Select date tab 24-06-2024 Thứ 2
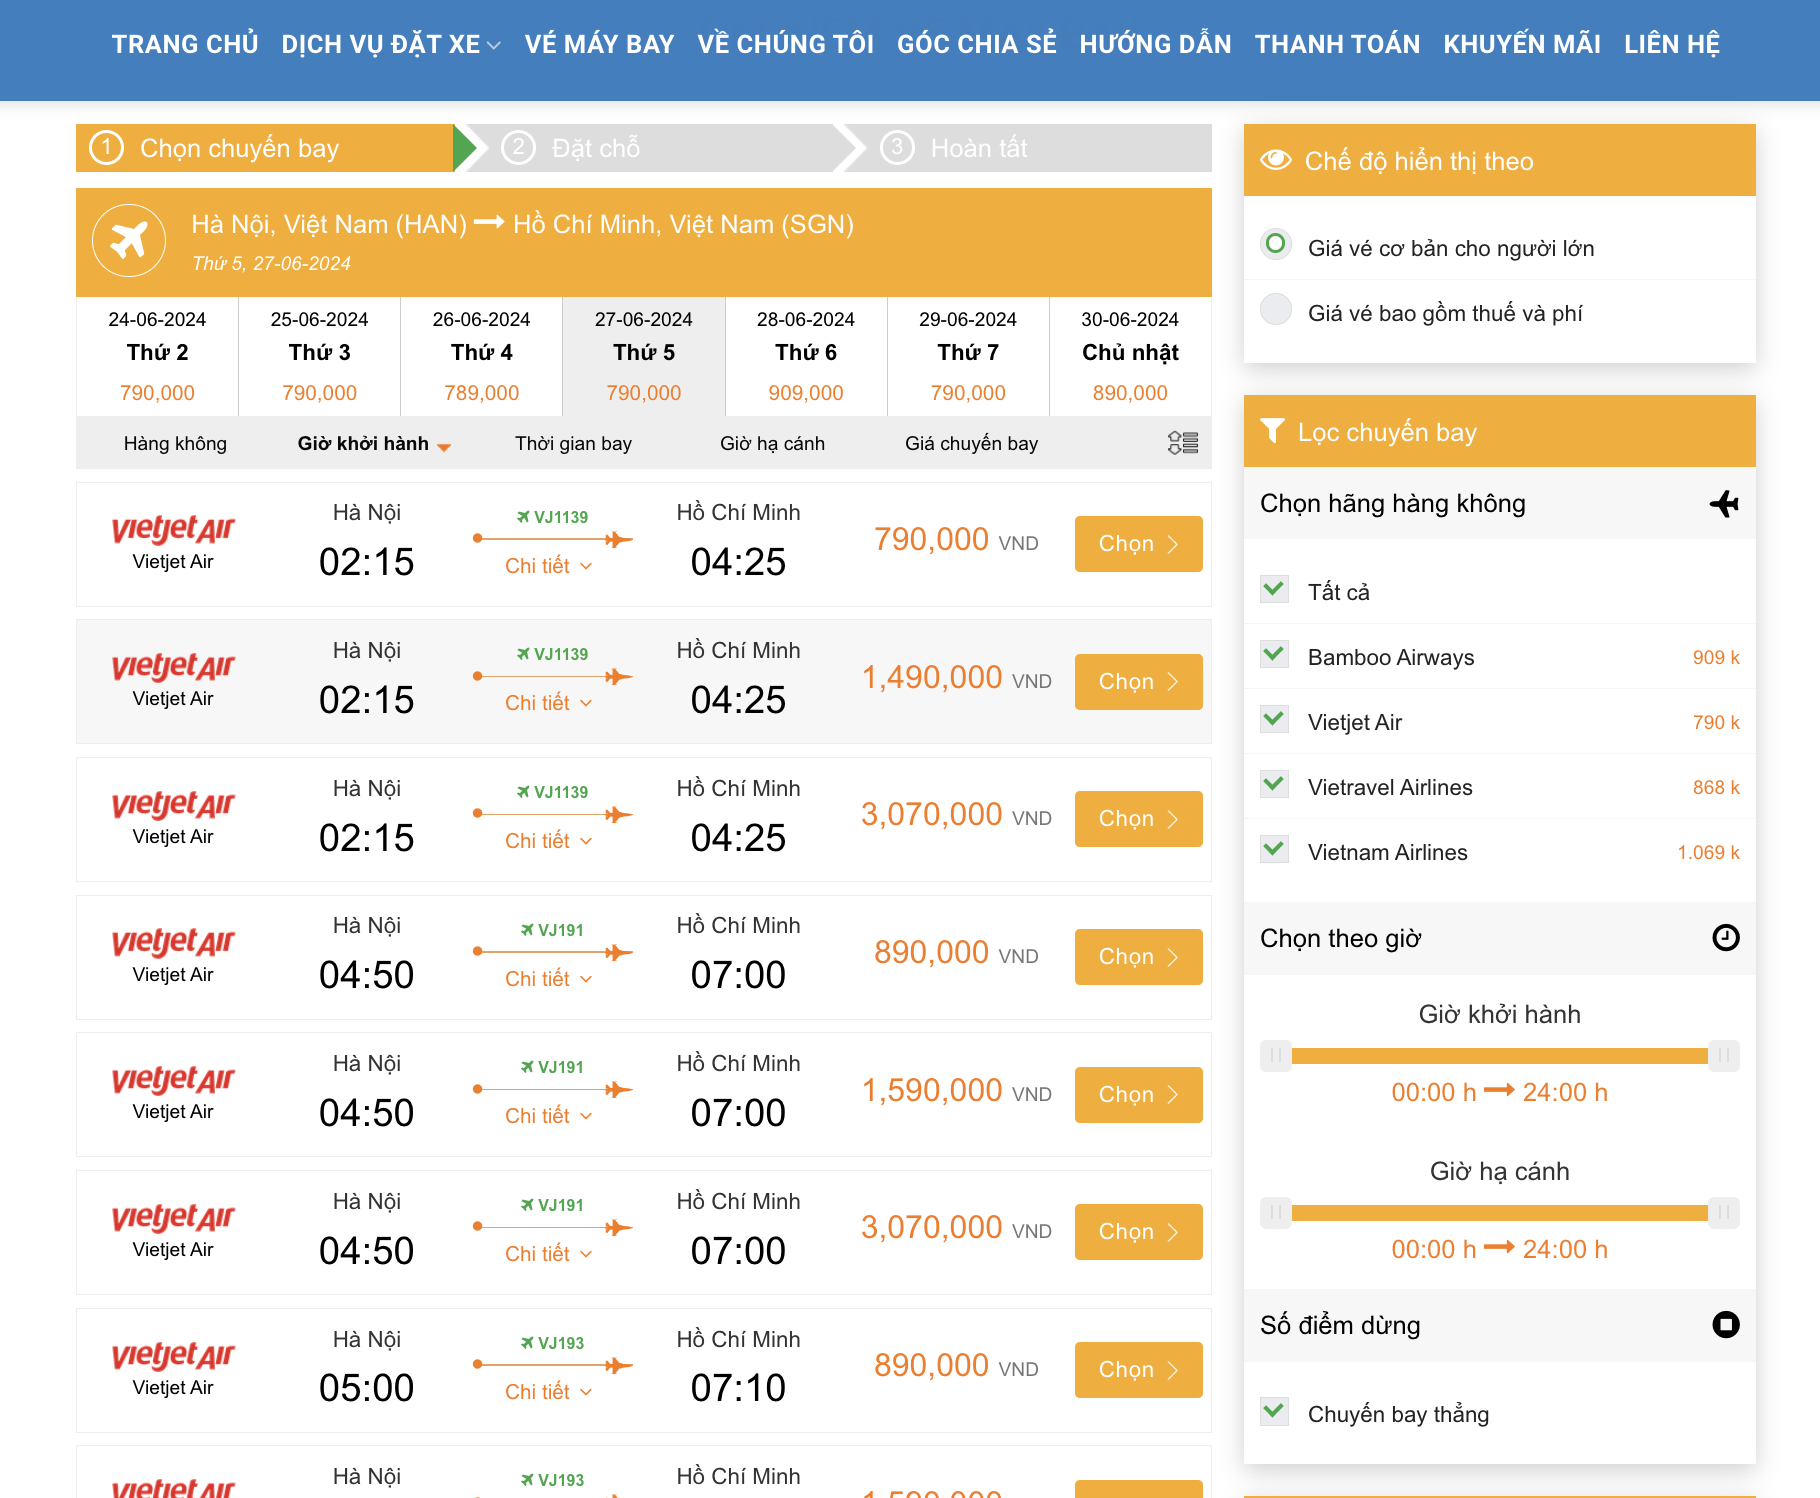1820x1498 pixels. point(157,356)
